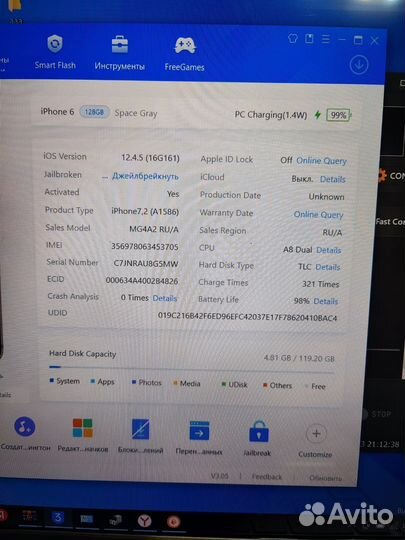Open the data transfer tool icon
The image size is (405, 540).
tap(199, 430)
